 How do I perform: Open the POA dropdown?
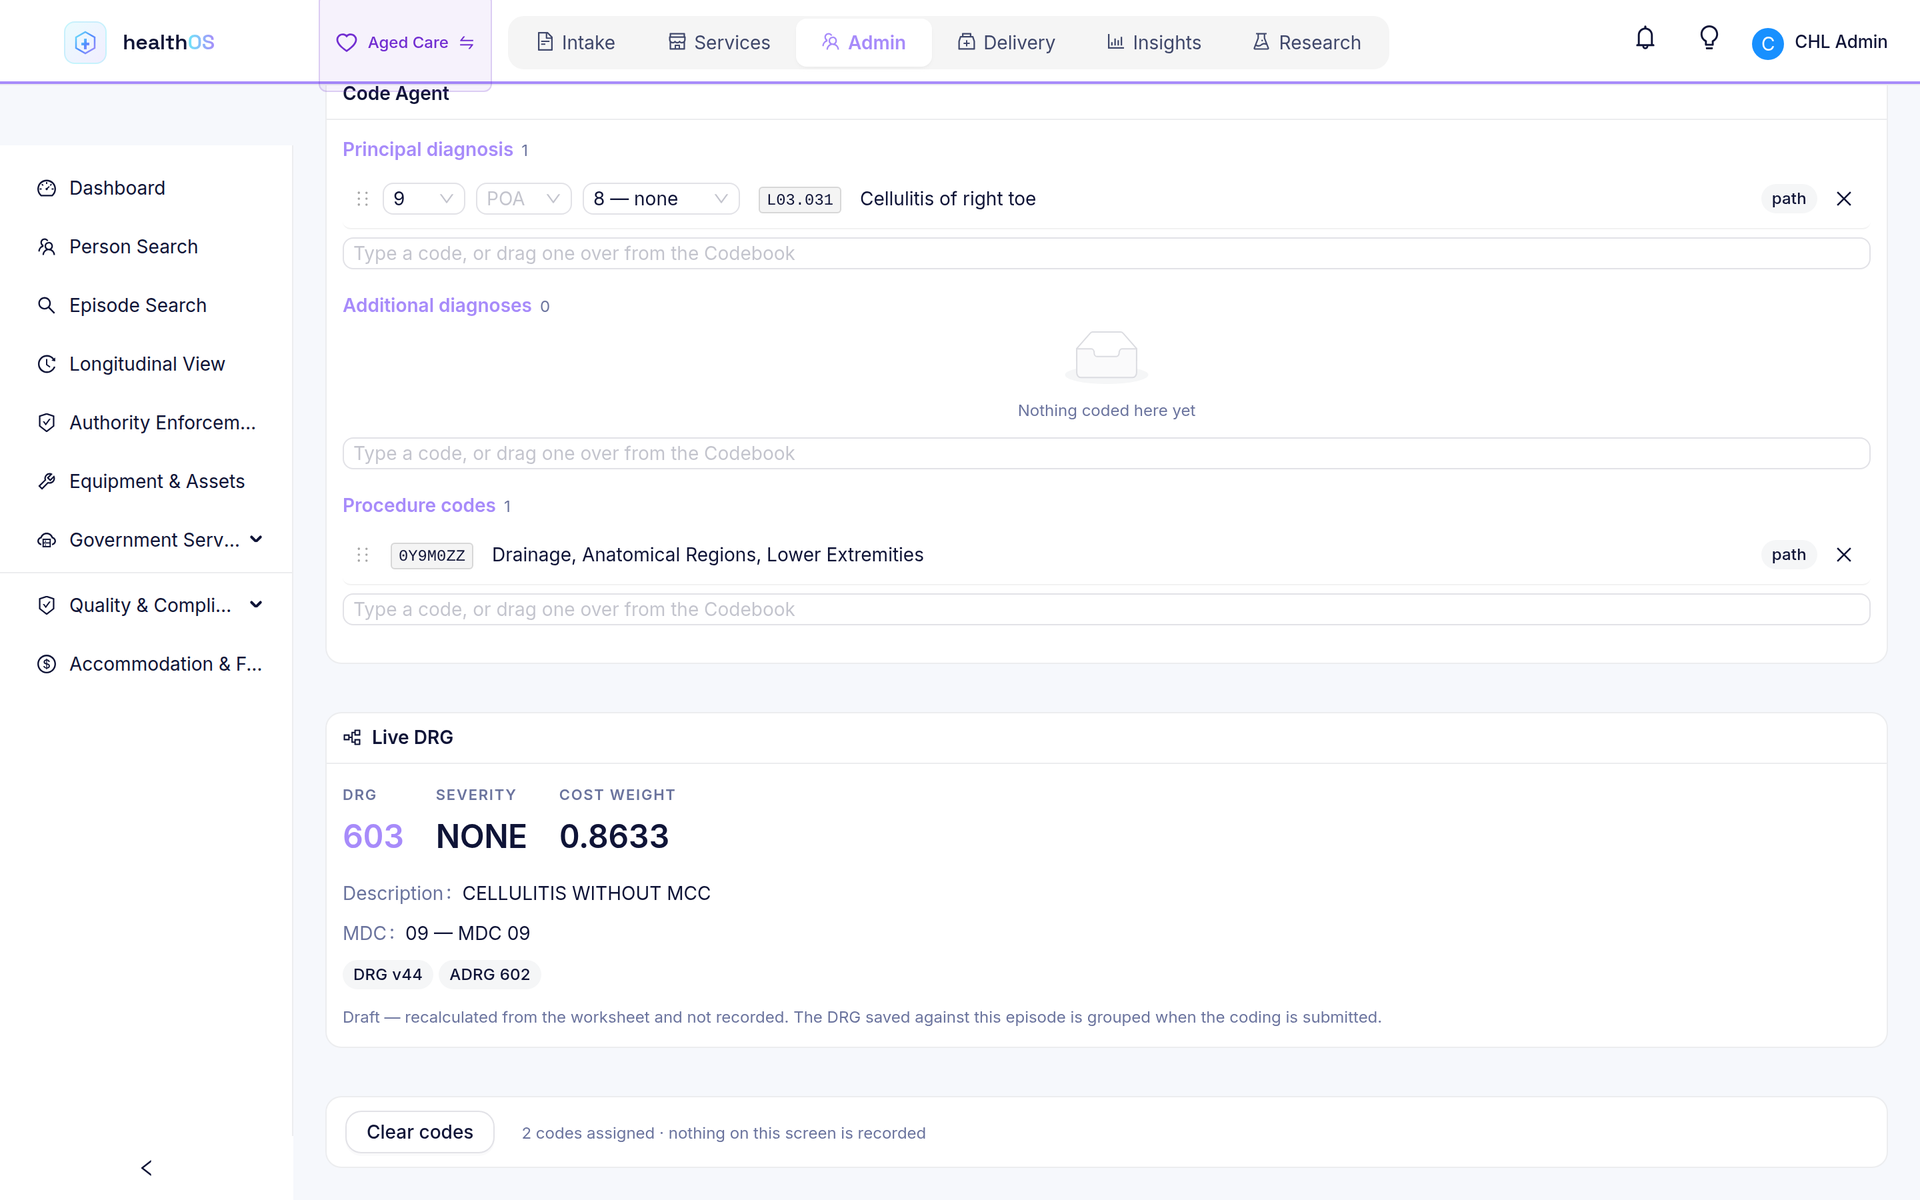click(523, 199)
